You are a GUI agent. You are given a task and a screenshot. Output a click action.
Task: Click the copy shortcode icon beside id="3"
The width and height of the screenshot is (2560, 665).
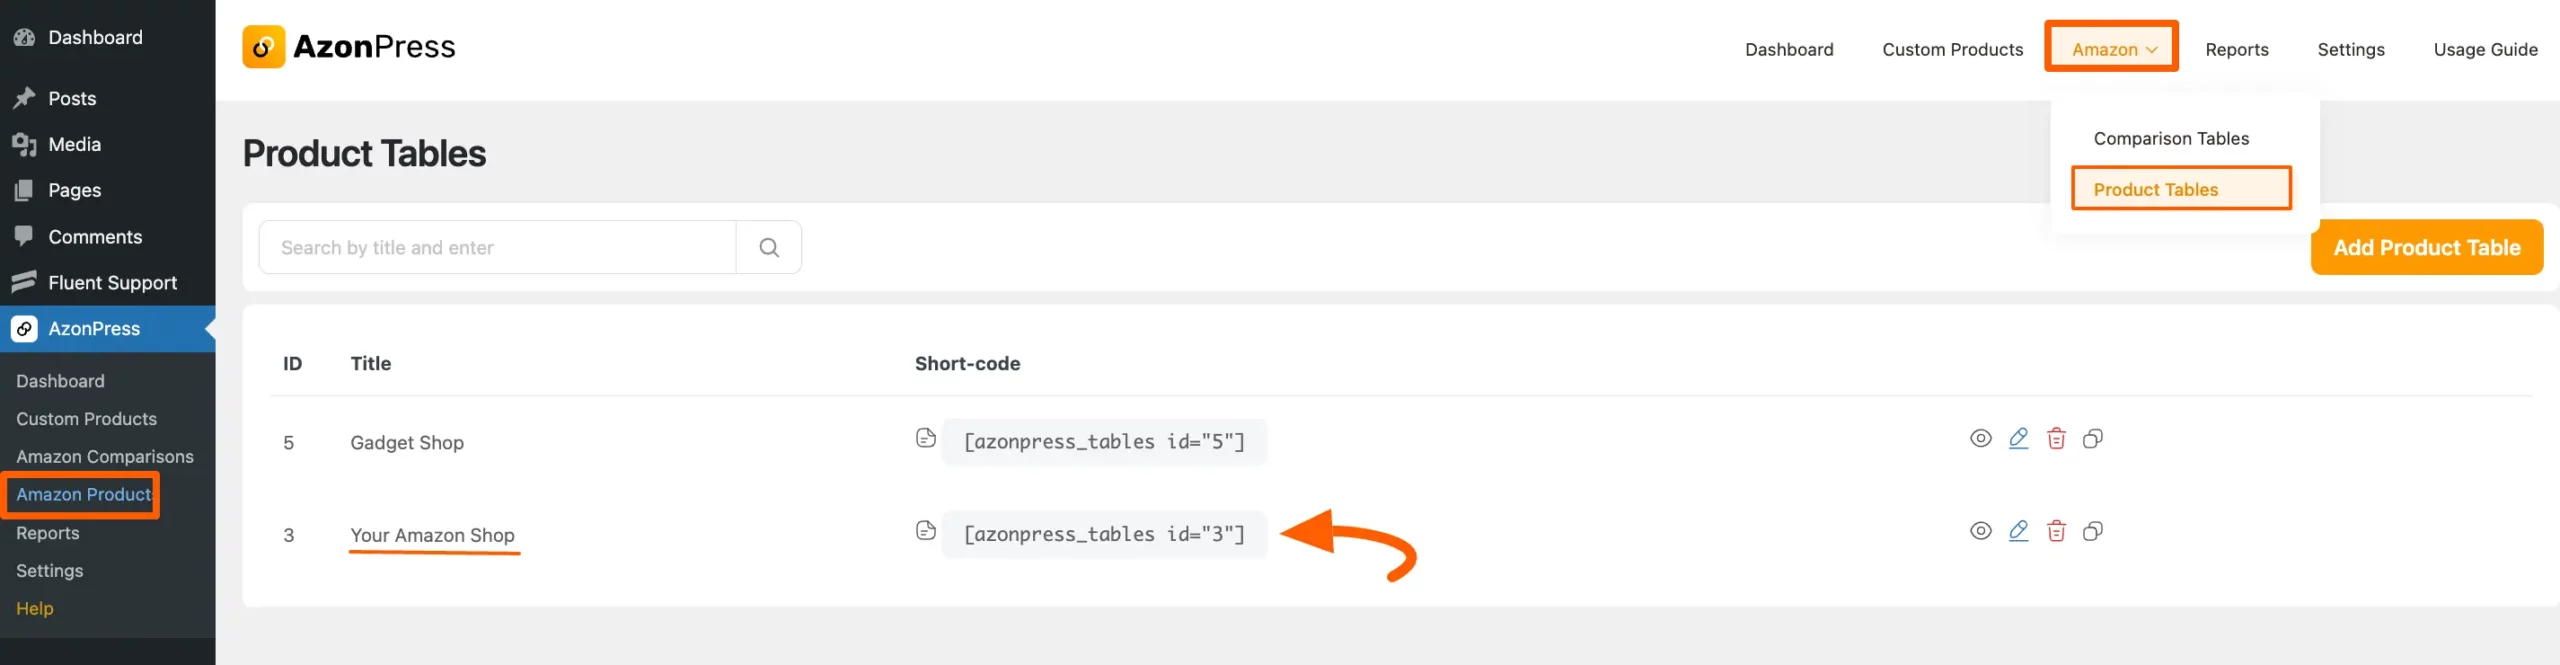tap(924, 531)
